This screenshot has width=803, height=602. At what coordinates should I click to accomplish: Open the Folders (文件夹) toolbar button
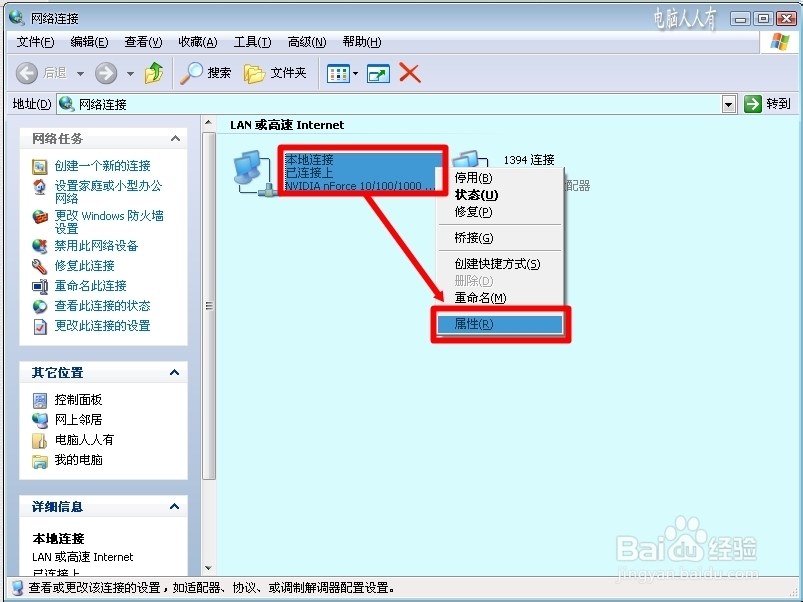pyautogui.click(x=275, y=73)
